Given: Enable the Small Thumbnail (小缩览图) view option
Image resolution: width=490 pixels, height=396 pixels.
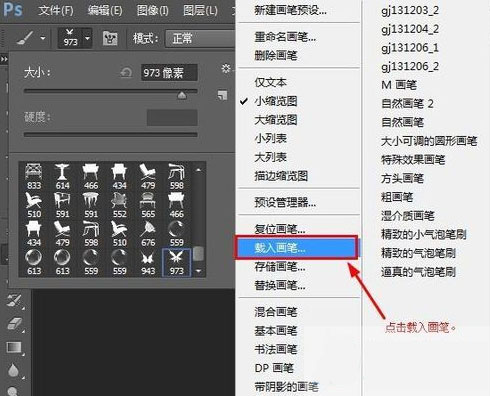Looking at the screenshot, I should (276, 101).
